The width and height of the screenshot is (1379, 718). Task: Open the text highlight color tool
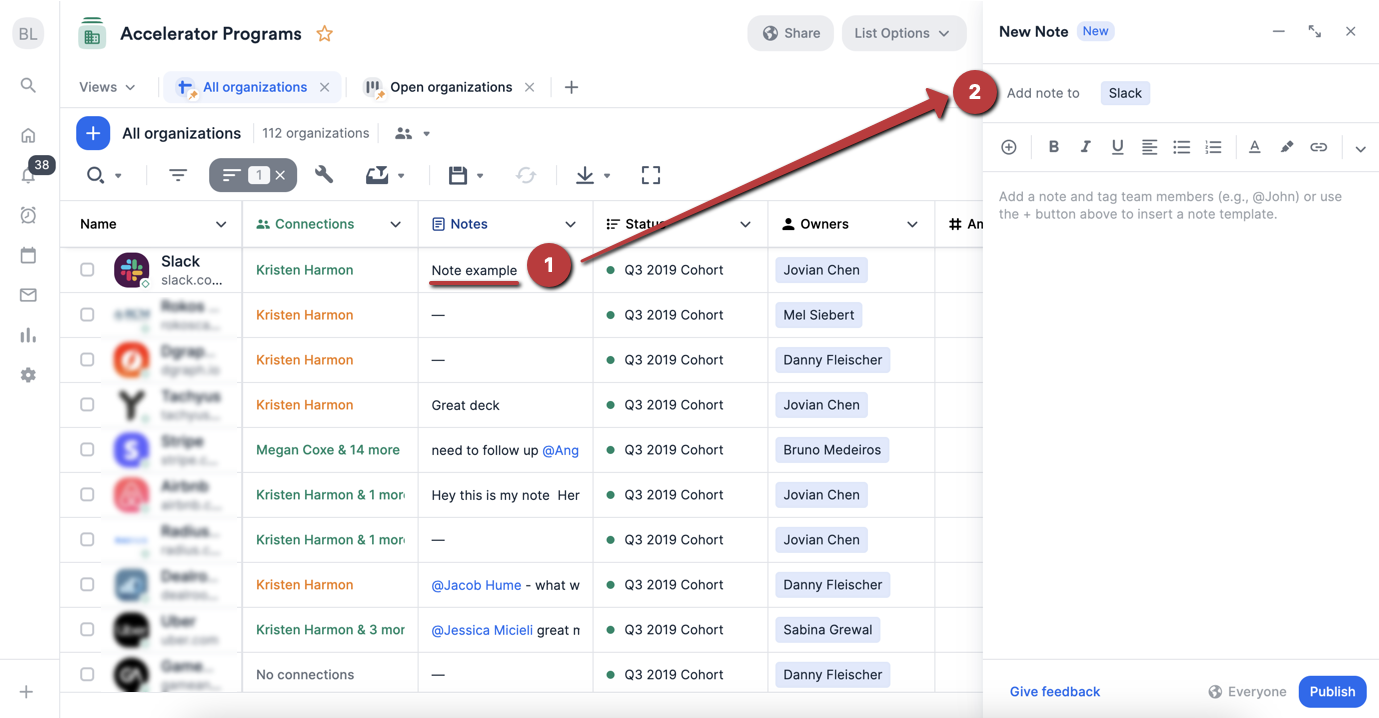click(x=1286, y=146)
